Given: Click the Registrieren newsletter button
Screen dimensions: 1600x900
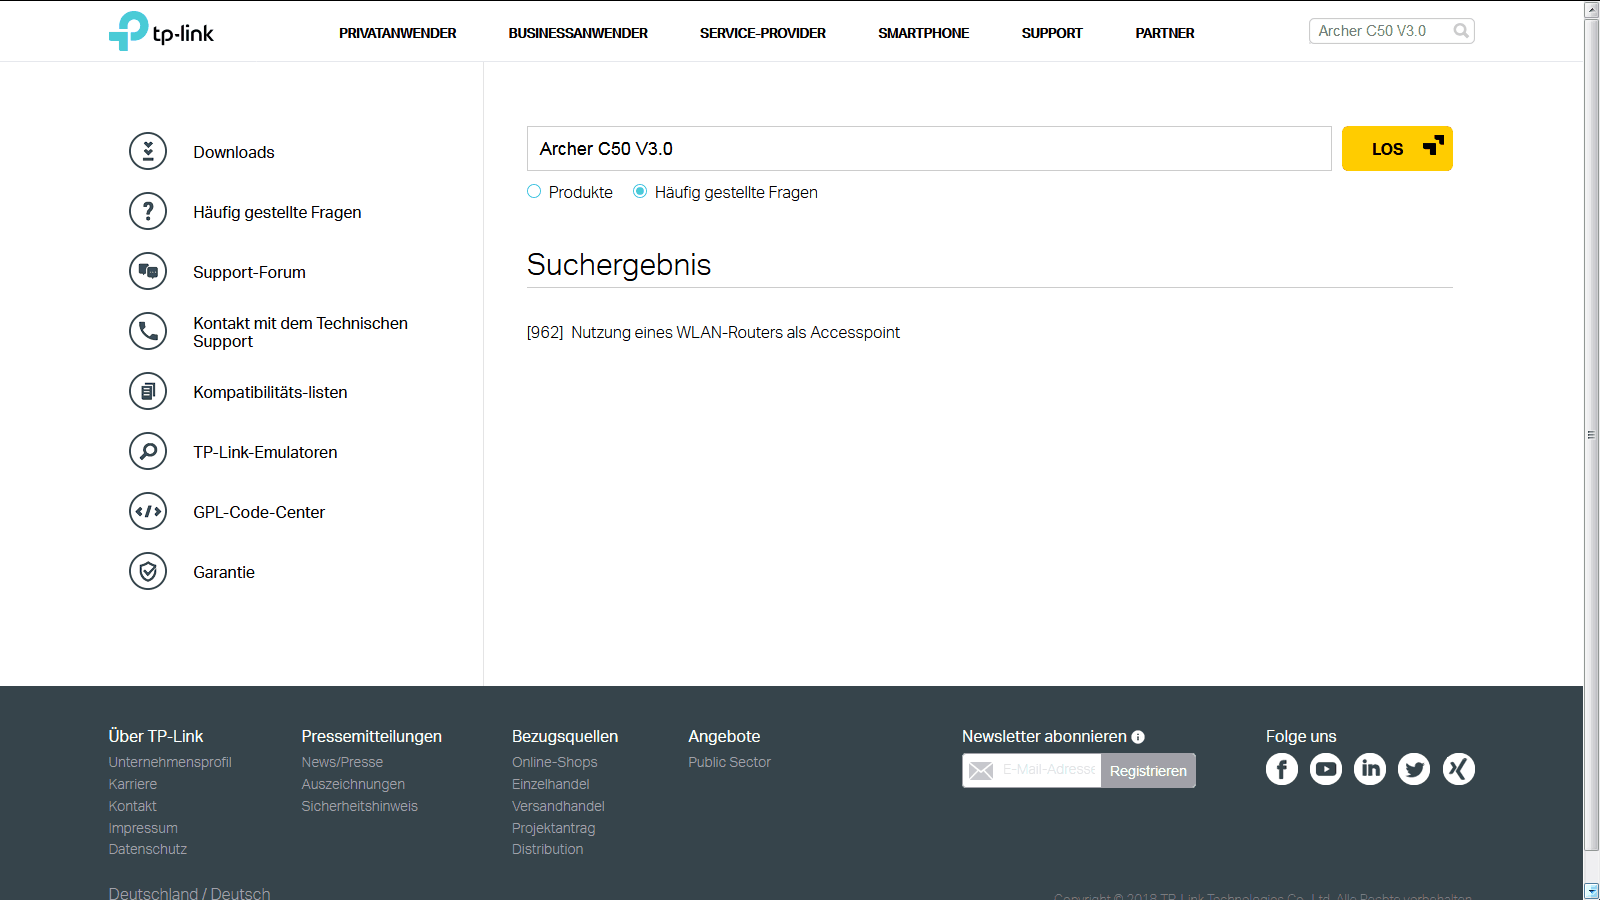Looking at the screenshot, I should 1148,770.
